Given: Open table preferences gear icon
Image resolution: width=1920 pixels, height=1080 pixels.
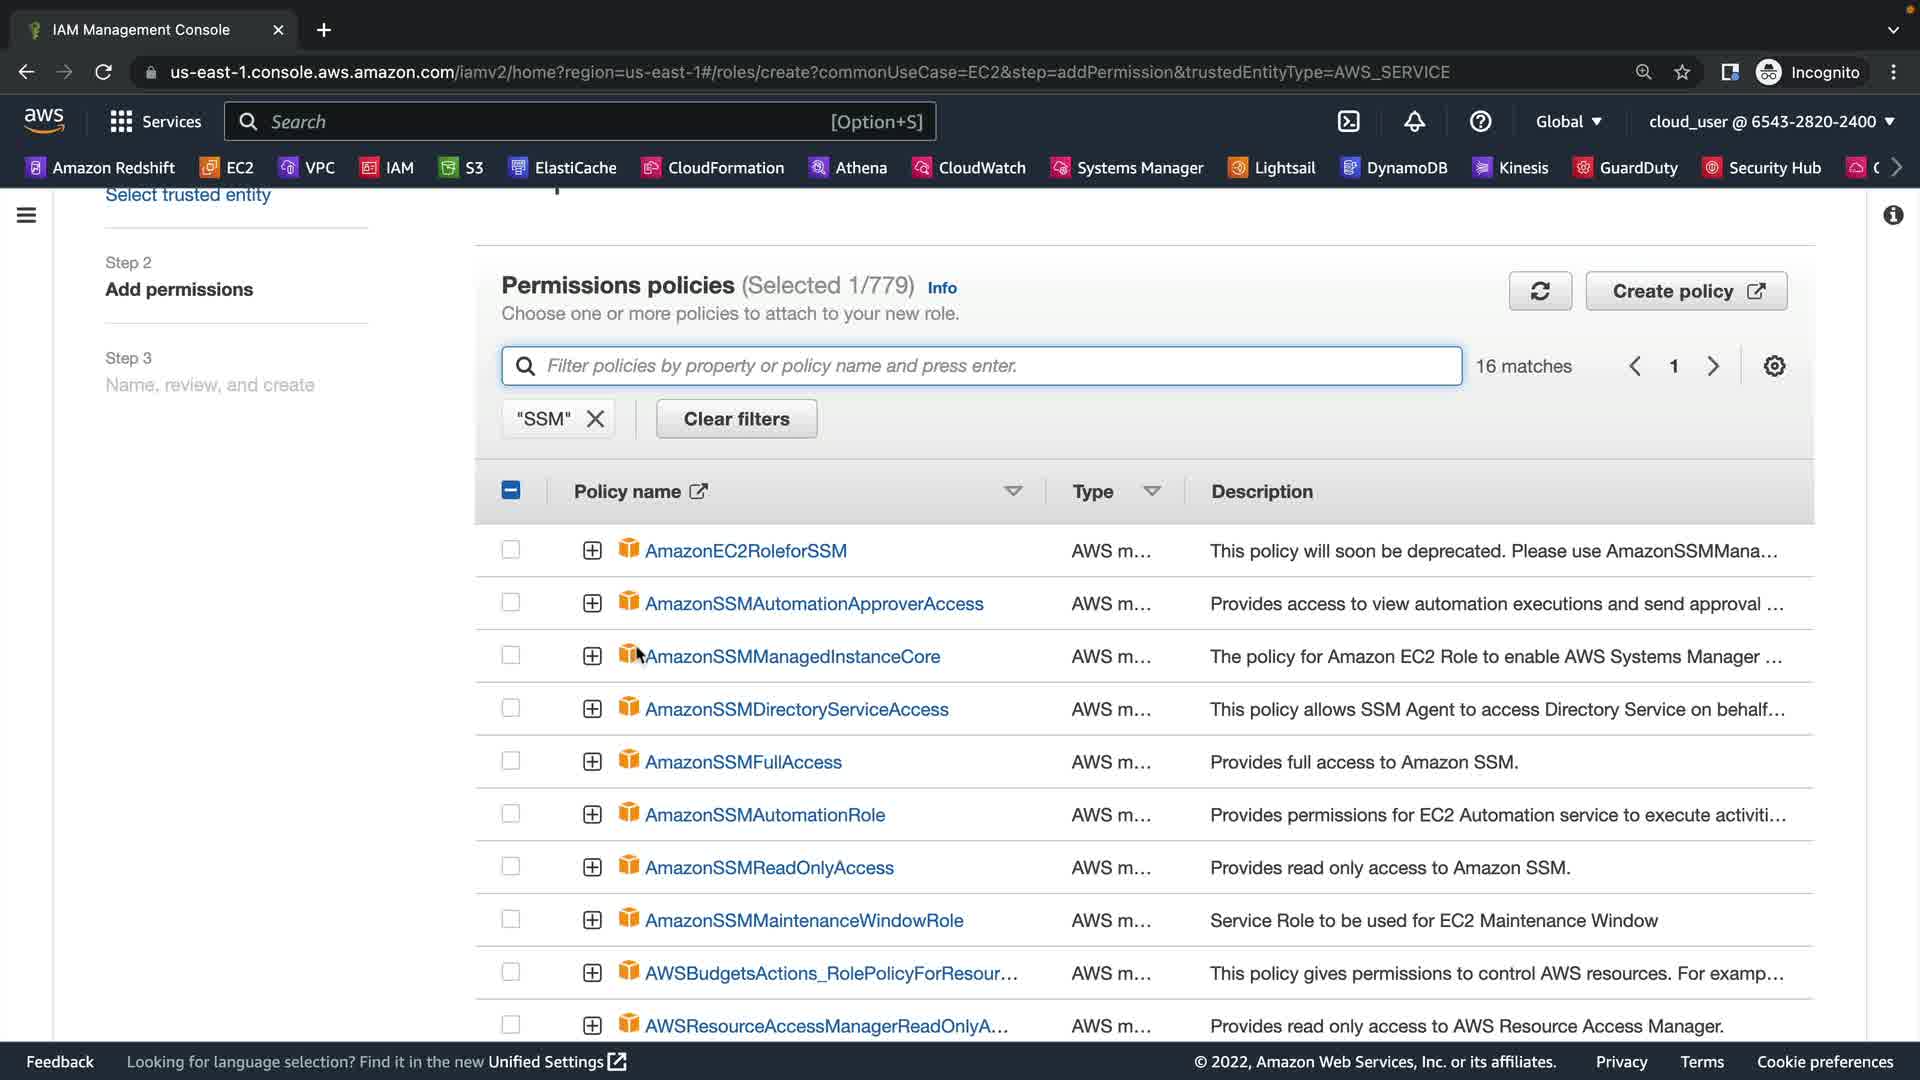Looking at the screenshot, I should coord(1774,366).
